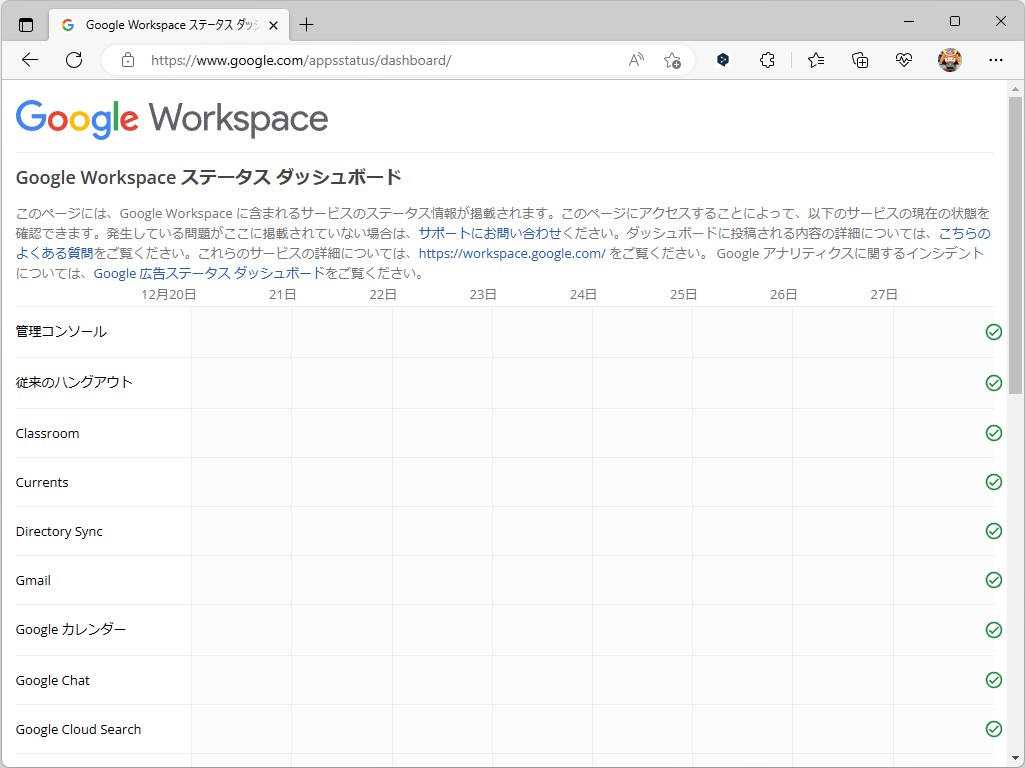1025x768 pixels.
Task: Click the browser profile avatar
Action: [x=949, y=60]
